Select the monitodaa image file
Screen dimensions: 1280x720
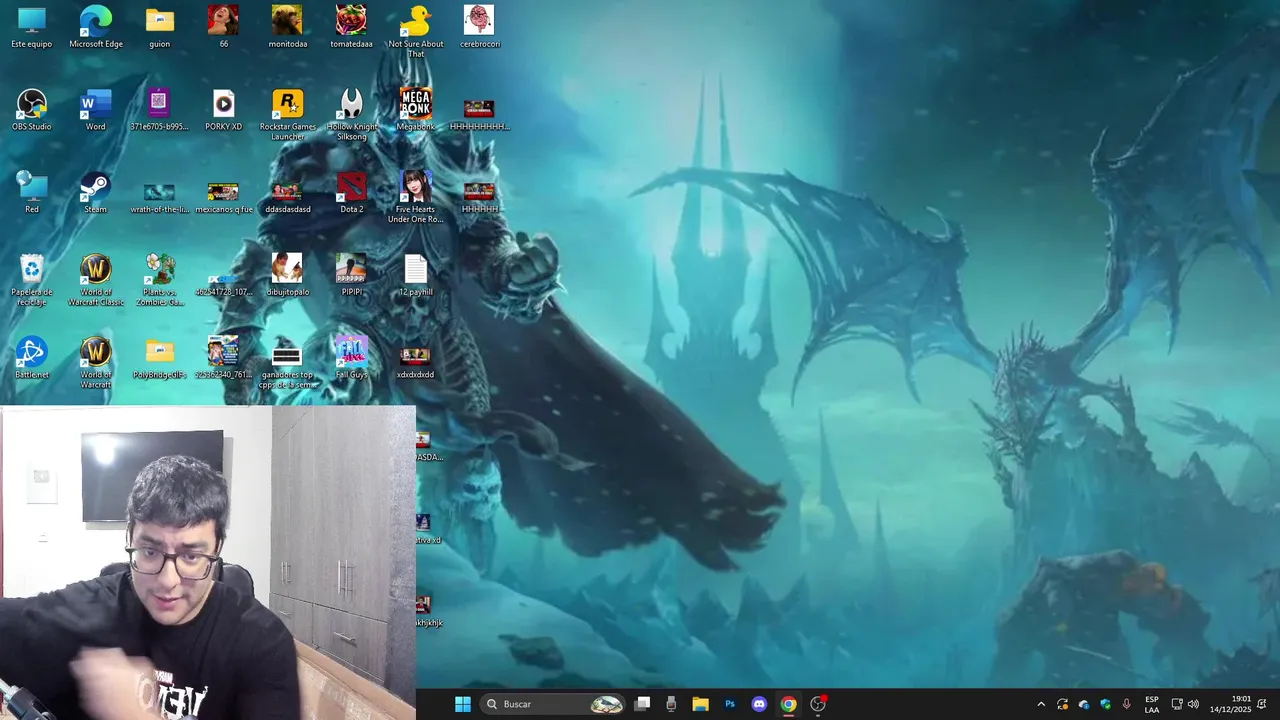[287, 27]
